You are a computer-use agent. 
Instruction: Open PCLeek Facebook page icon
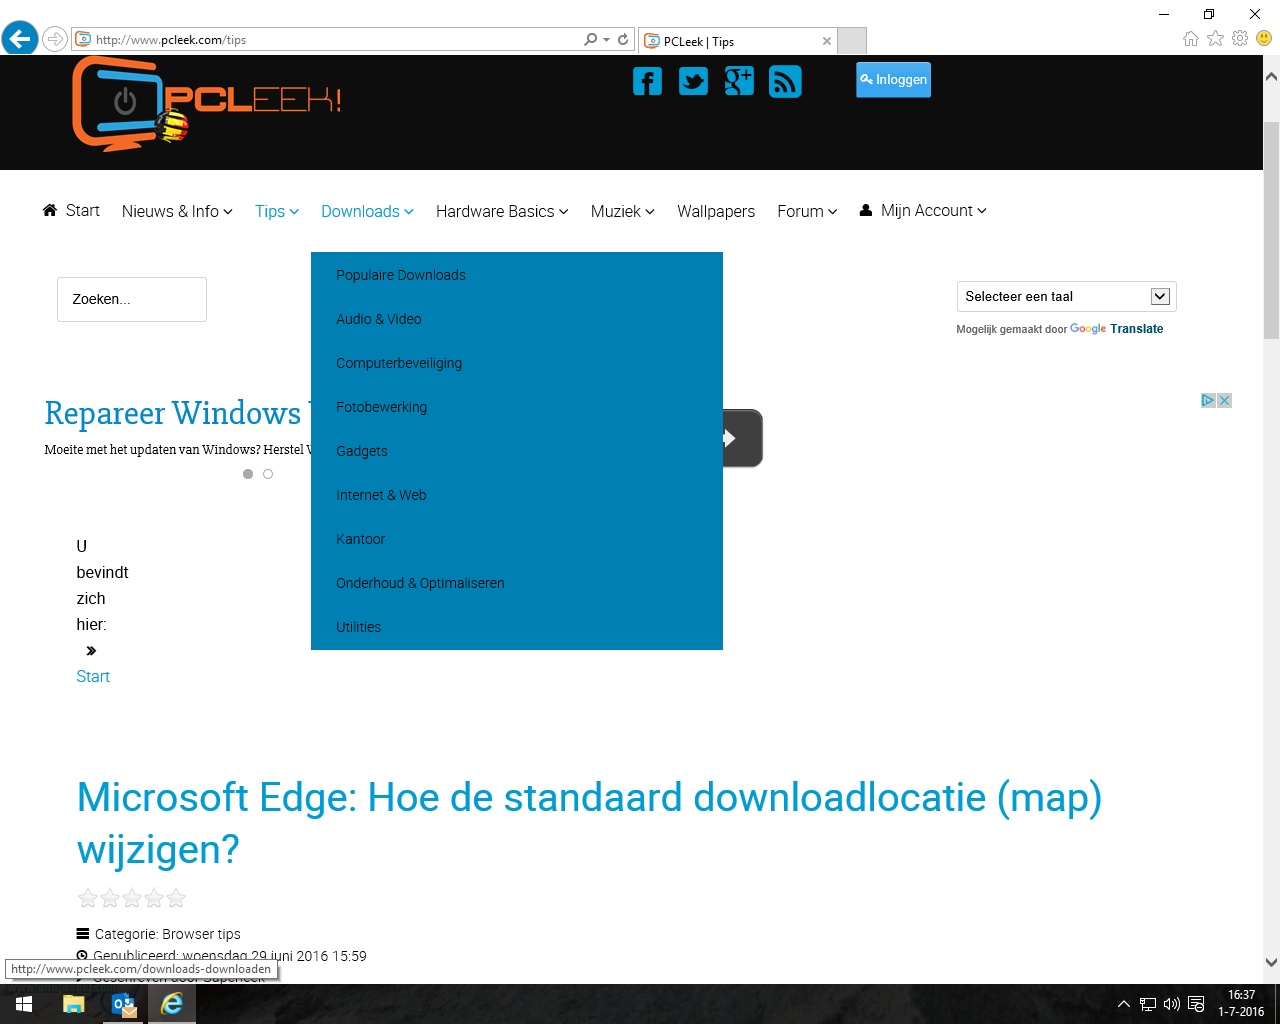point(647,81)
